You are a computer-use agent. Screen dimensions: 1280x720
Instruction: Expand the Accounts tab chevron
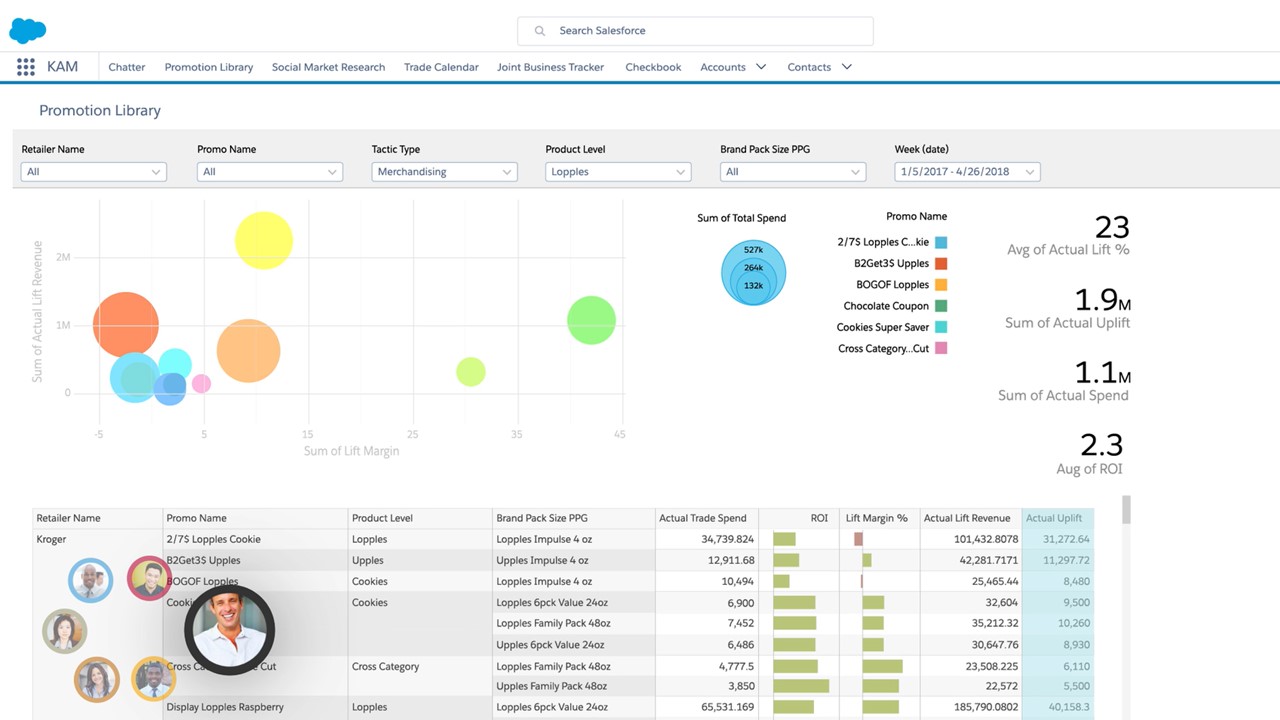point(761,67)
